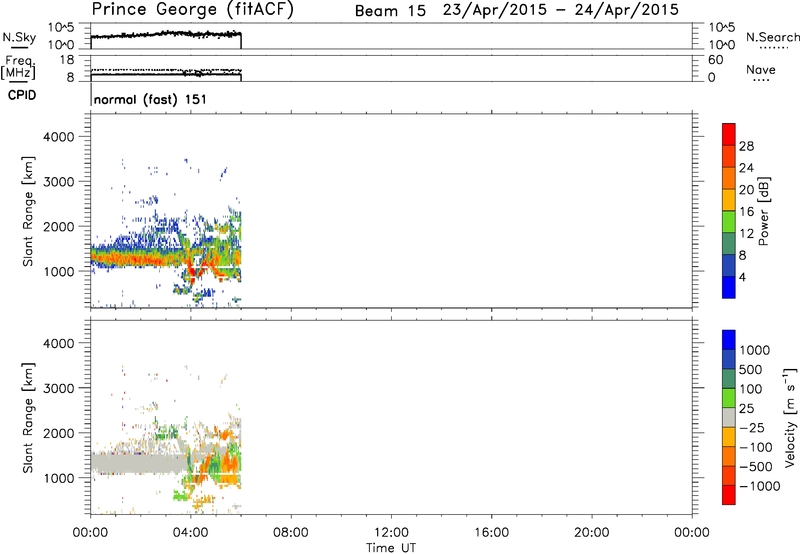Viewport: 800px width, 554px height.
Task: Click the "-100" Velocity colorbar value
Action: coord(756,447)
